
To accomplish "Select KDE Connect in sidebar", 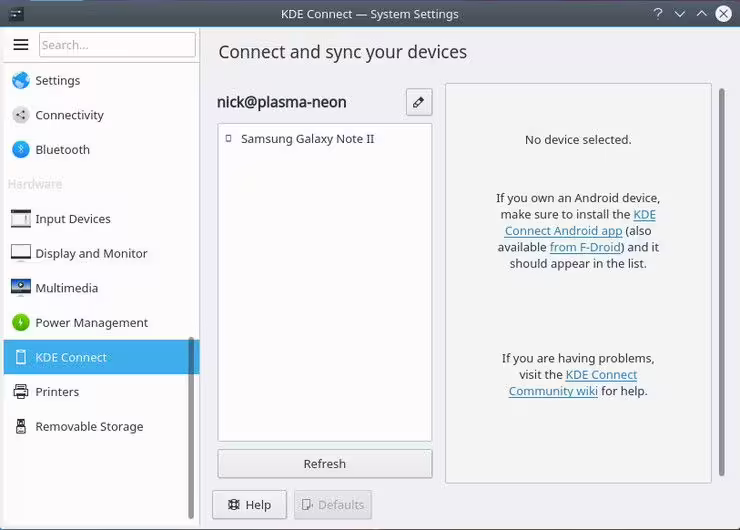I will pos(101,357).
